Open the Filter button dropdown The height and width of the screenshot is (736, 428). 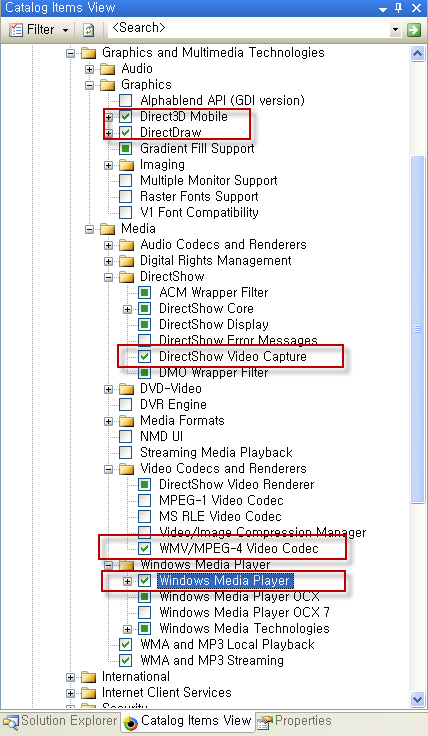coord(65,31)
